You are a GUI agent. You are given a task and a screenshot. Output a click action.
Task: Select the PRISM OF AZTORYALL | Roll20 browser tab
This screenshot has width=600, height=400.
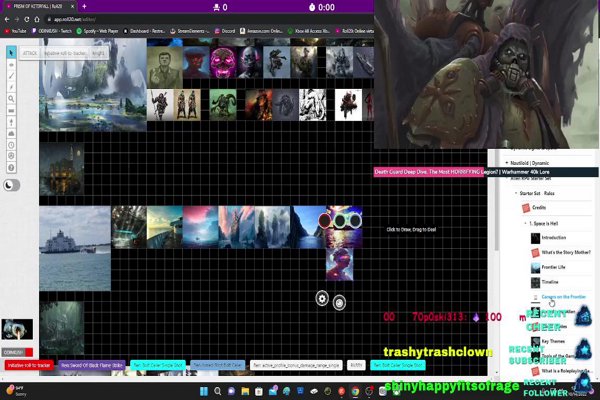coord(38,7)
